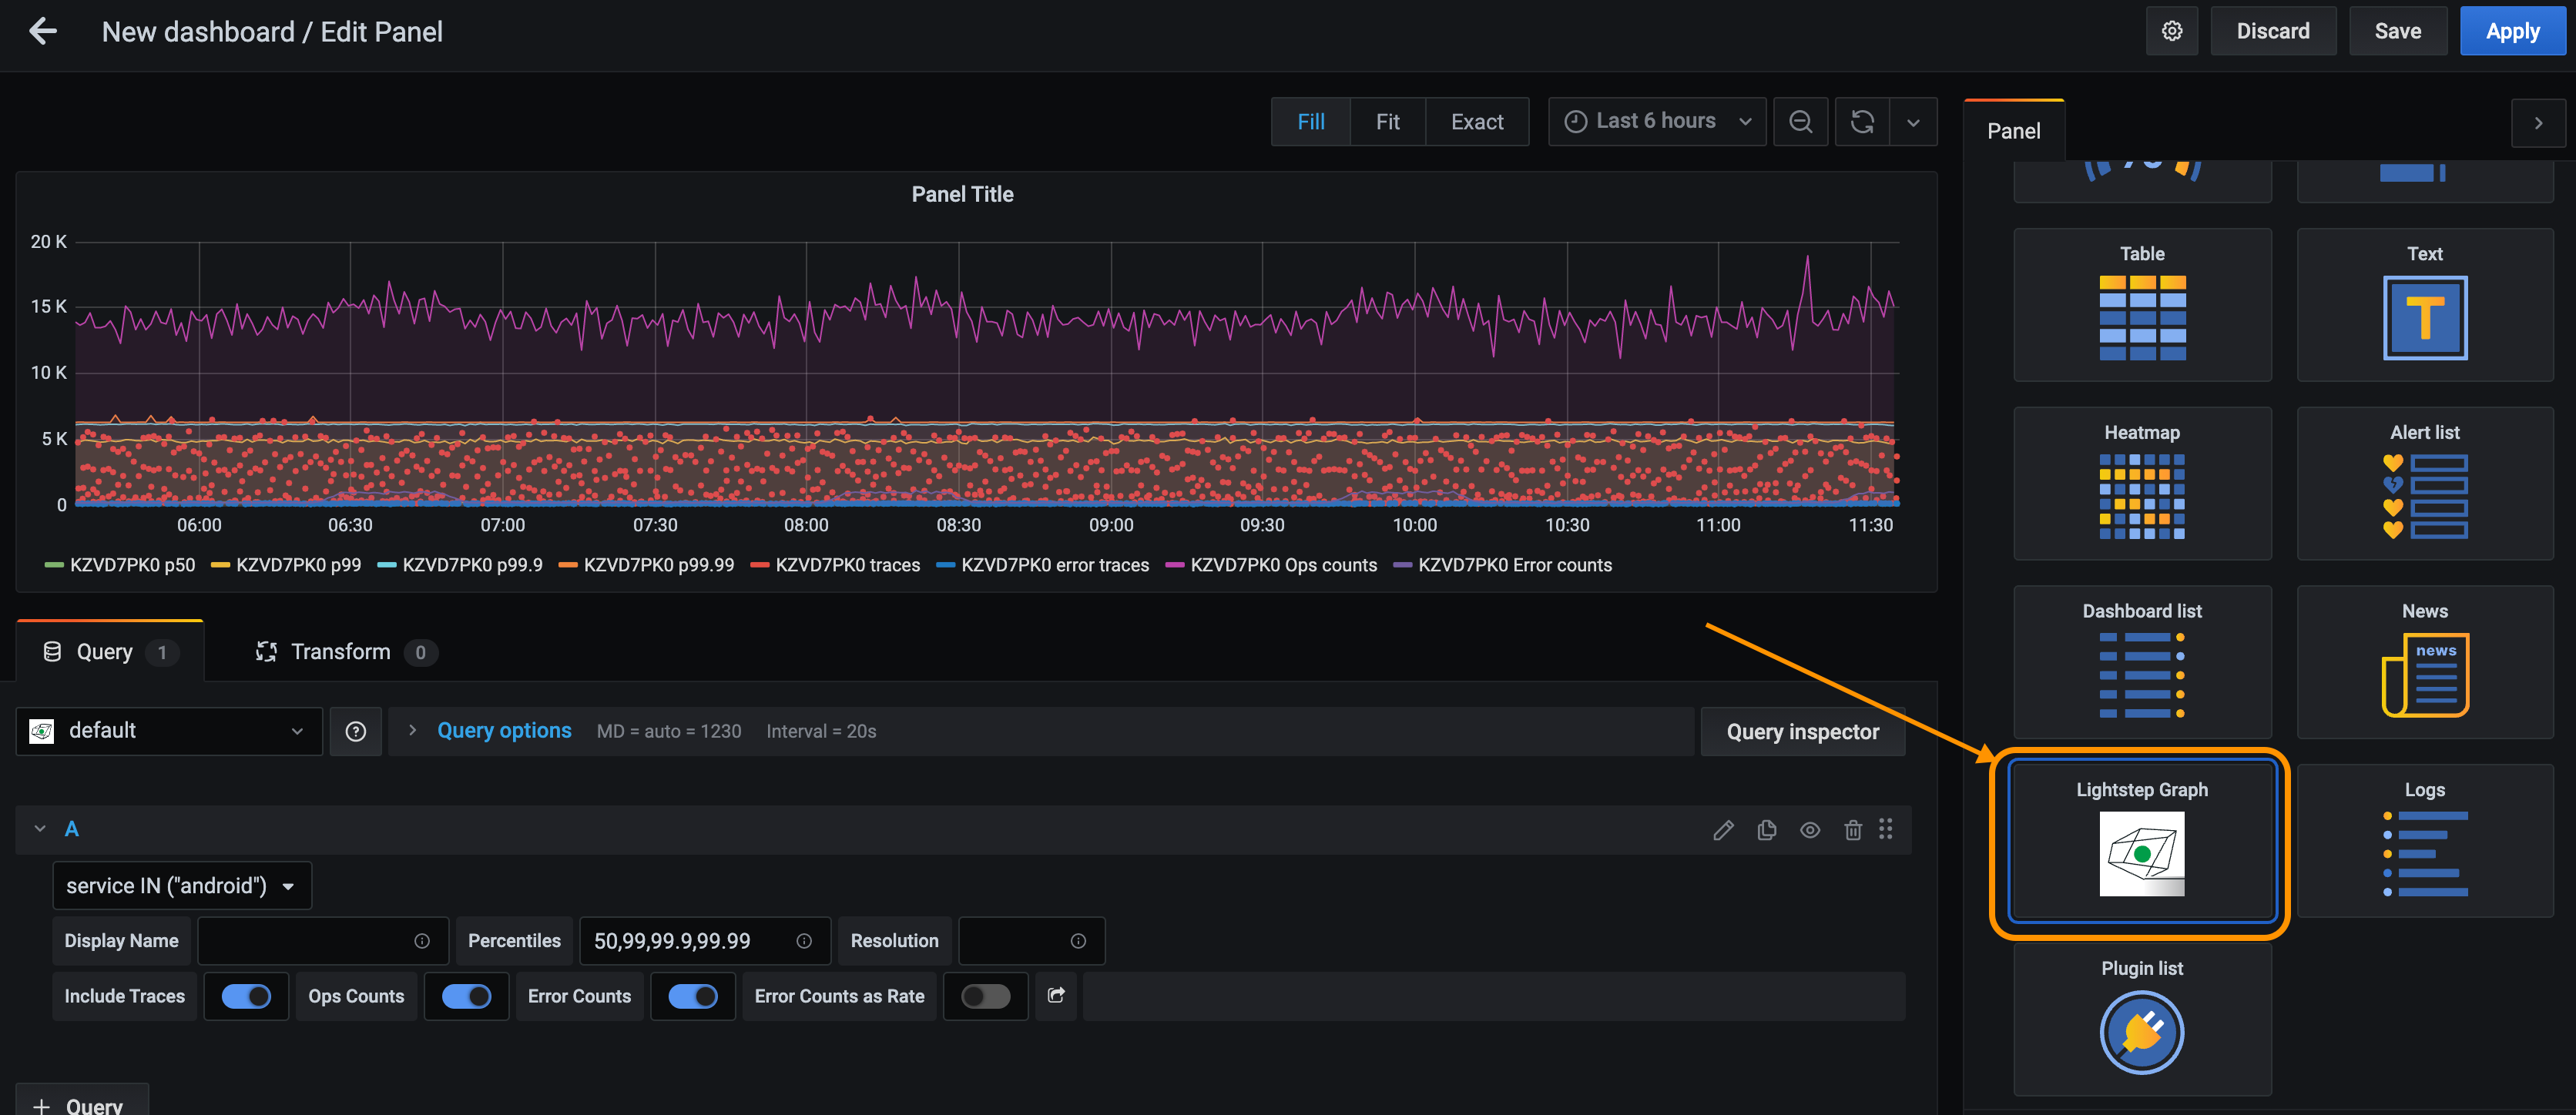Image resolution: width=2576 pixels, height=1115 pixels.
Task: Open the Query inspector
Action: 1802,731
